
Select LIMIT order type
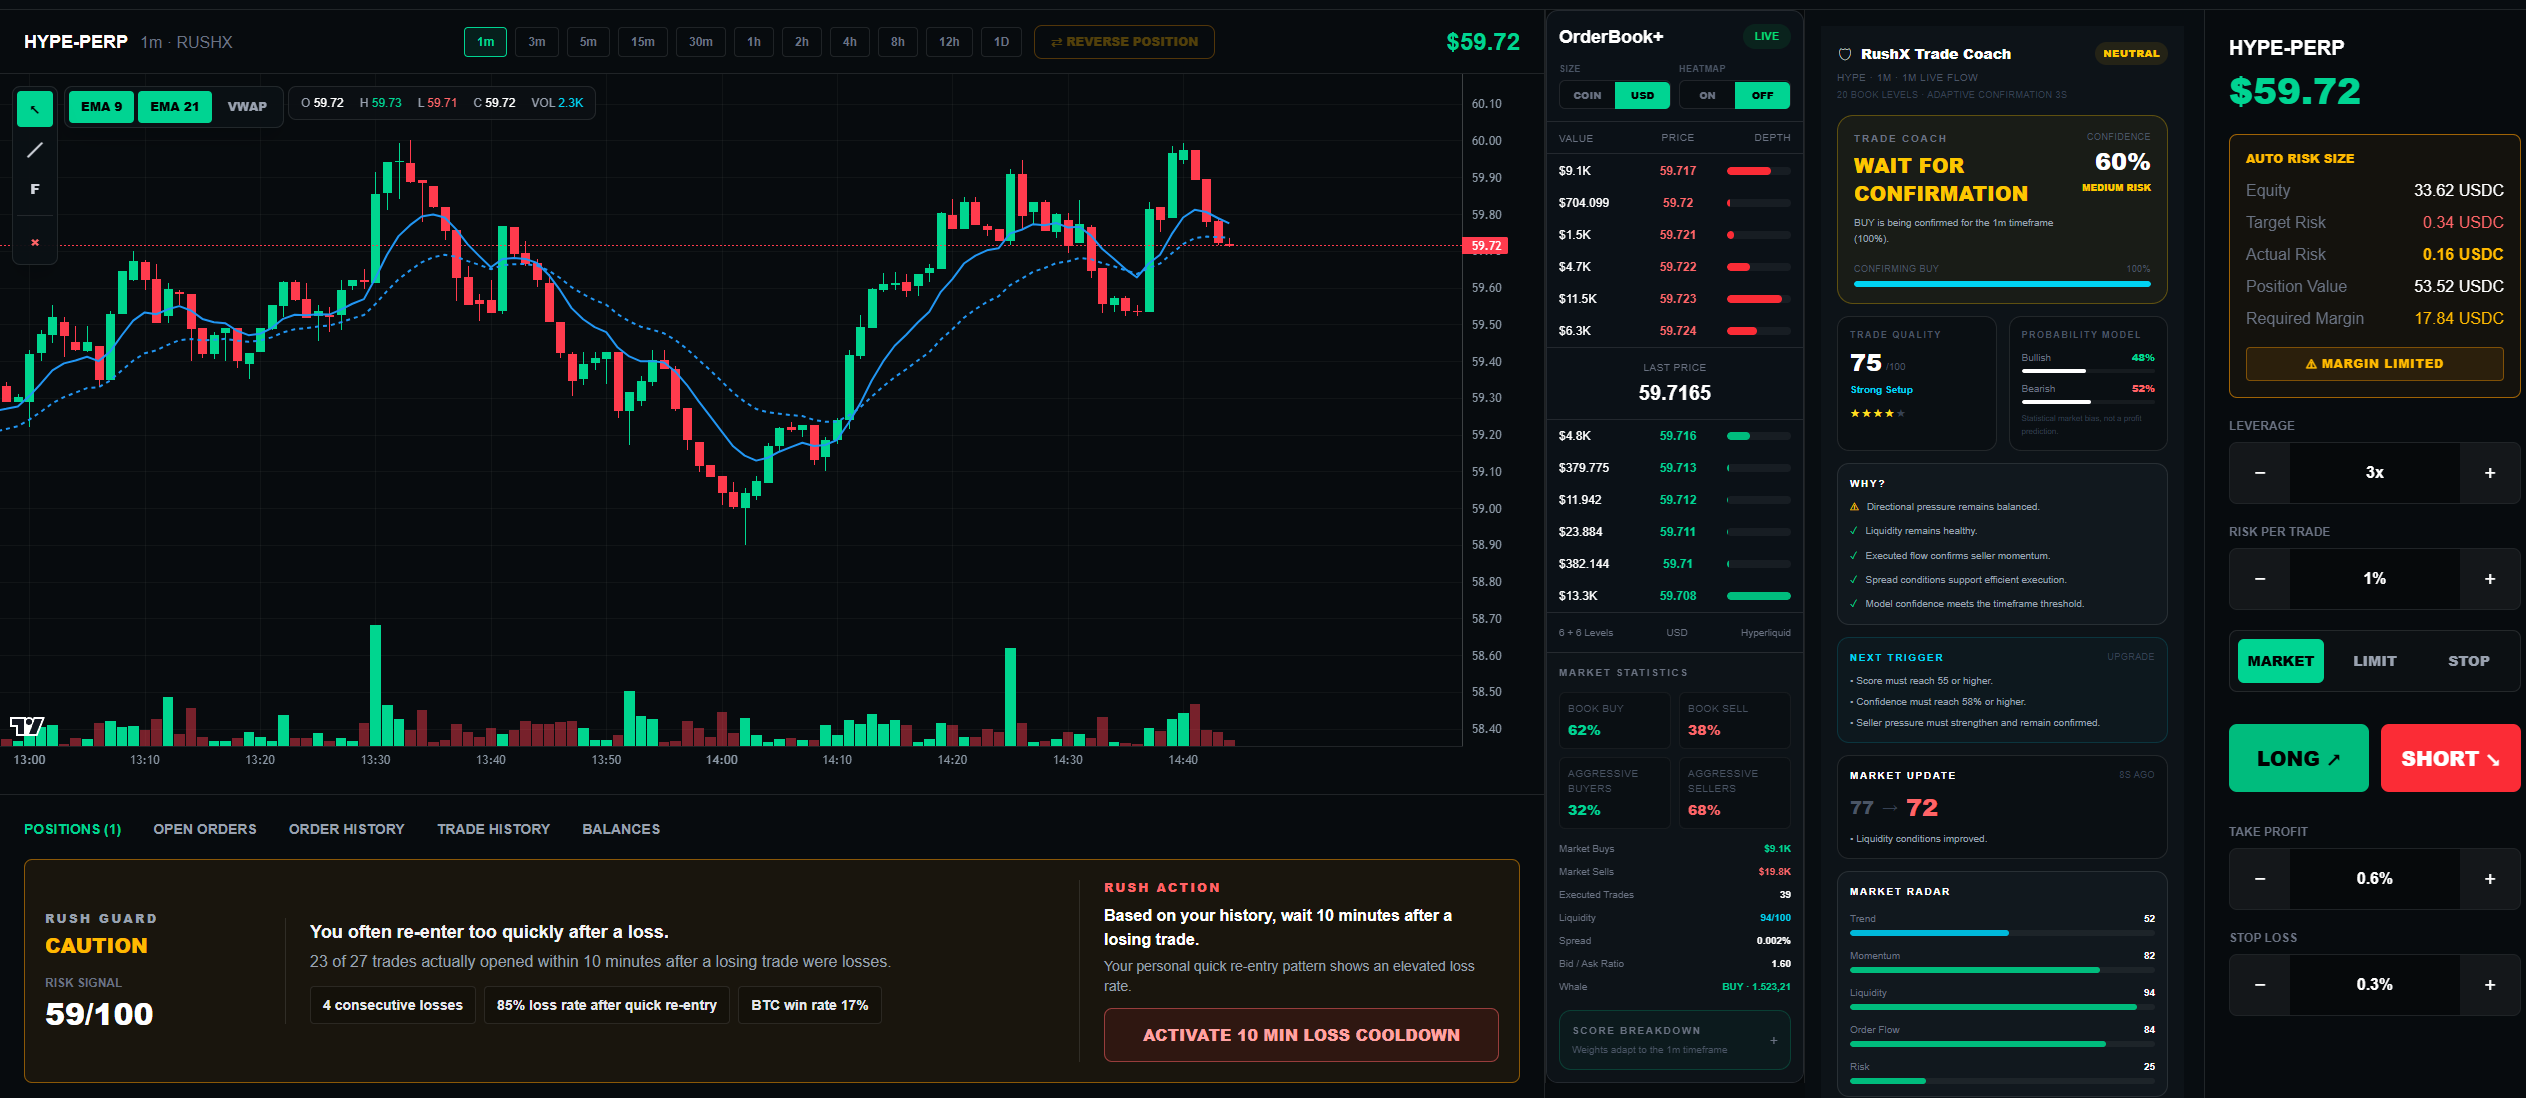pos(2374,661)
